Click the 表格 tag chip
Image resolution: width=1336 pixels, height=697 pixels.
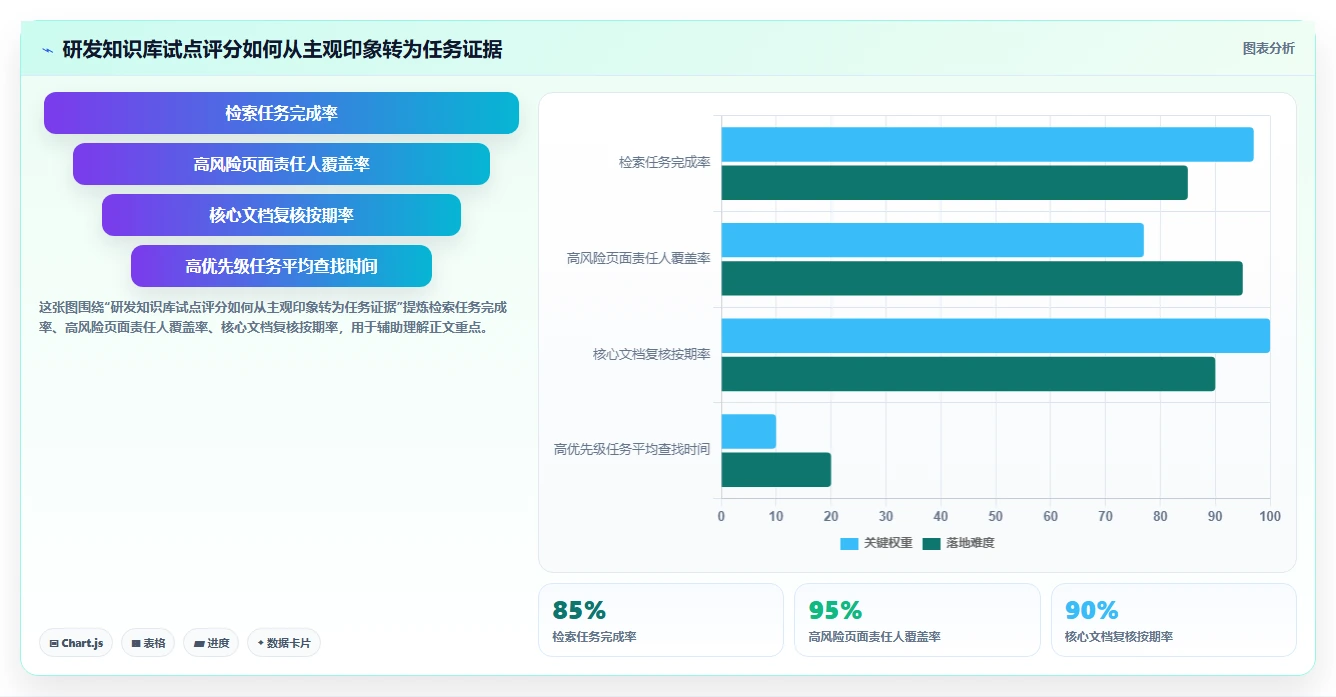coord(148,643)
